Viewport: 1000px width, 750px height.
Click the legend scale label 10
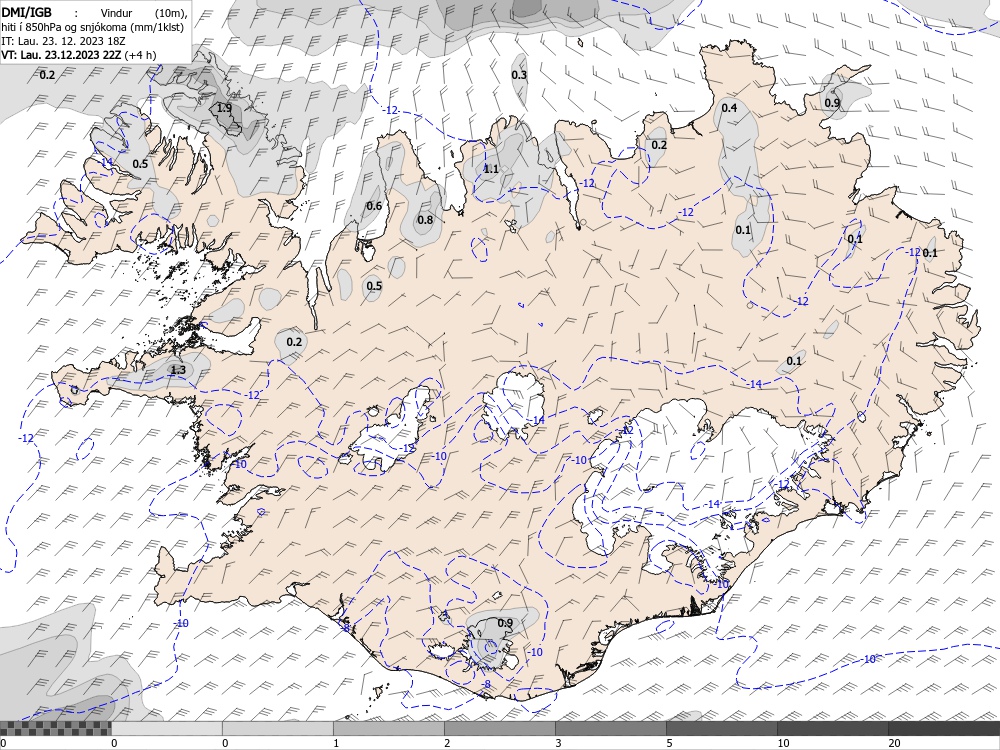click(x=783, y=742)
